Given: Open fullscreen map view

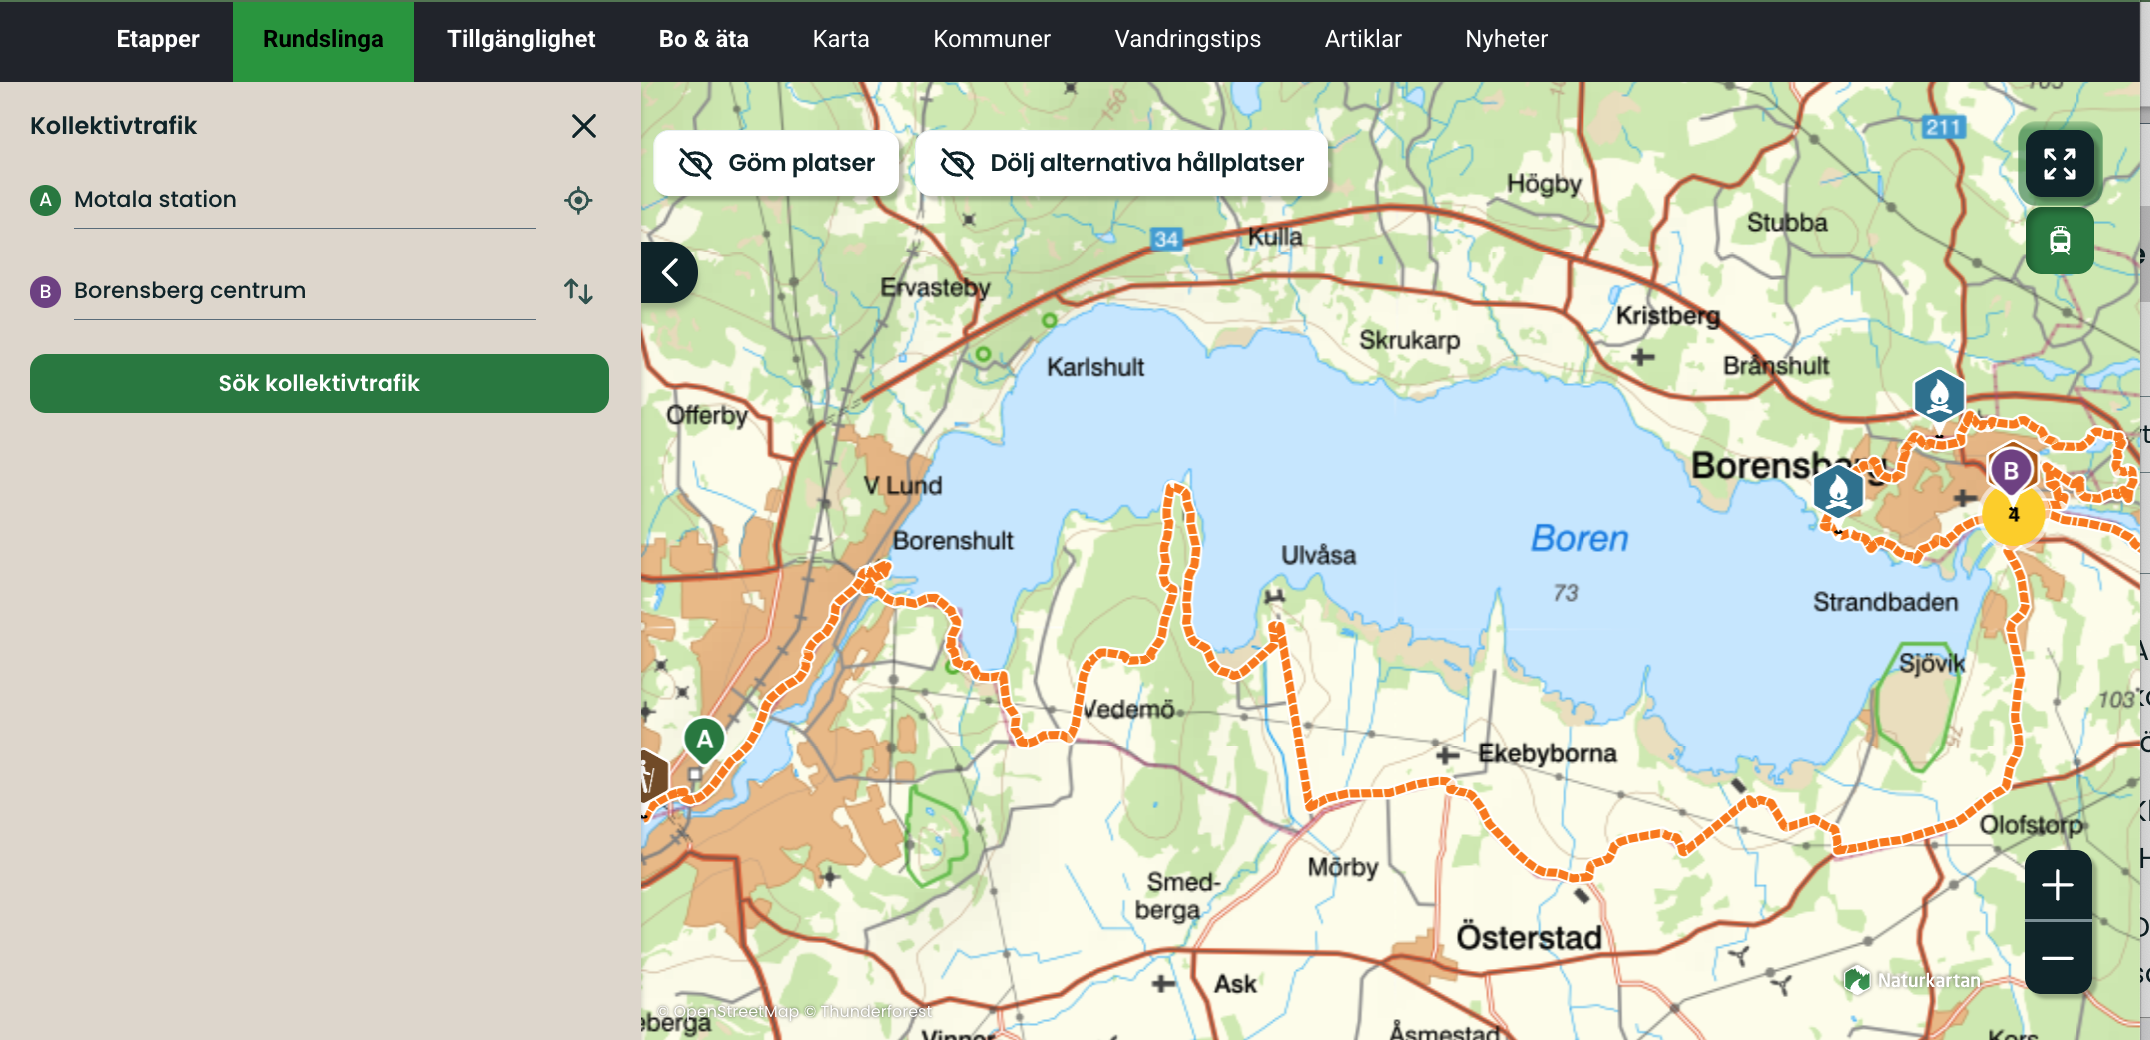Looking at the screenshot, I should 2059,163.
